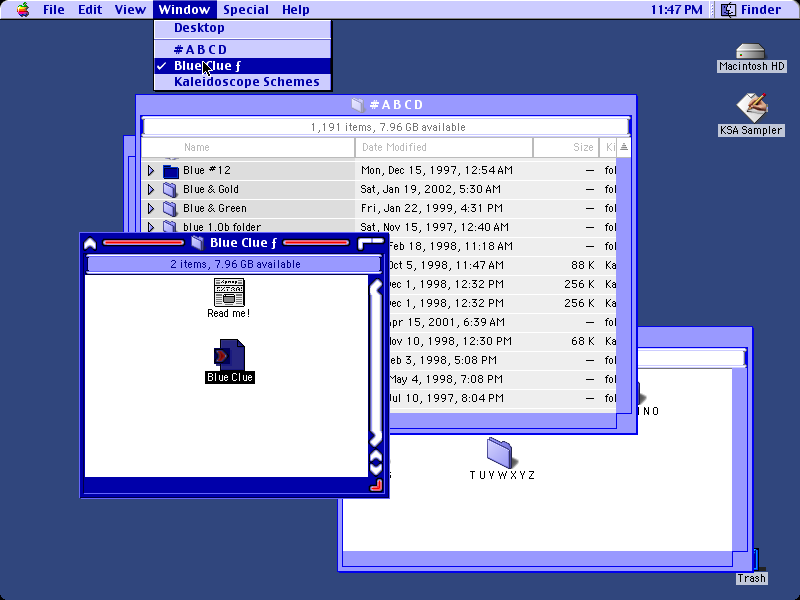The image size is (800, 600).
Task: Expand the Blue & Gold folder triangle
Action: click(151, 189)
